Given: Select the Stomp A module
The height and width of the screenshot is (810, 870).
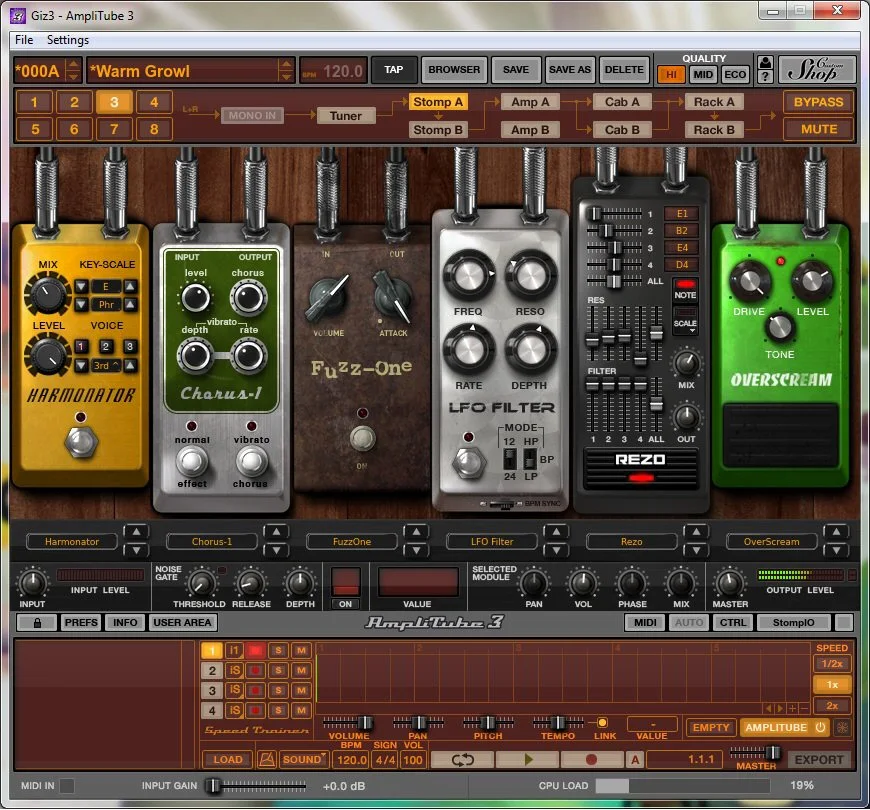Looking at the screenshot, I should coord(438,102).
